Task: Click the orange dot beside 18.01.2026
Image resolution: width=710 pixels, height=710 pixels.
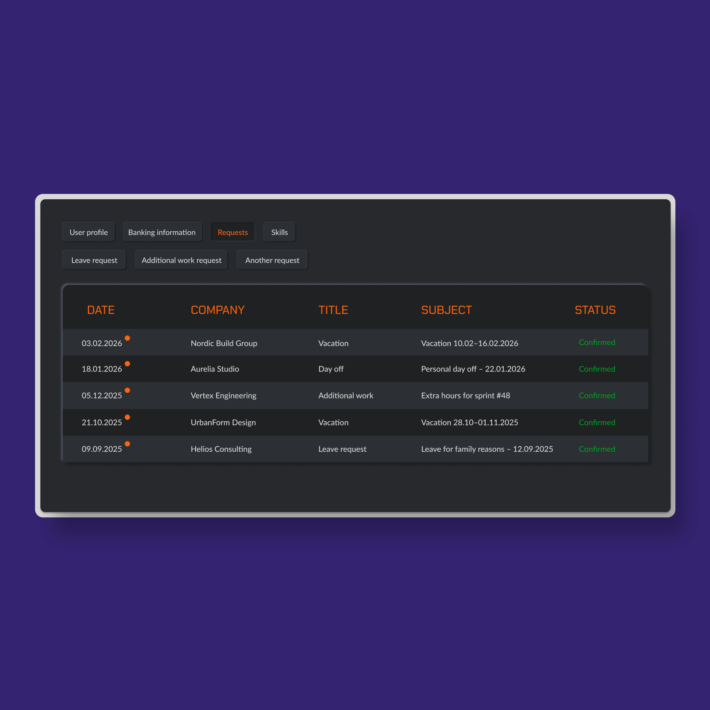Action: 127,364
